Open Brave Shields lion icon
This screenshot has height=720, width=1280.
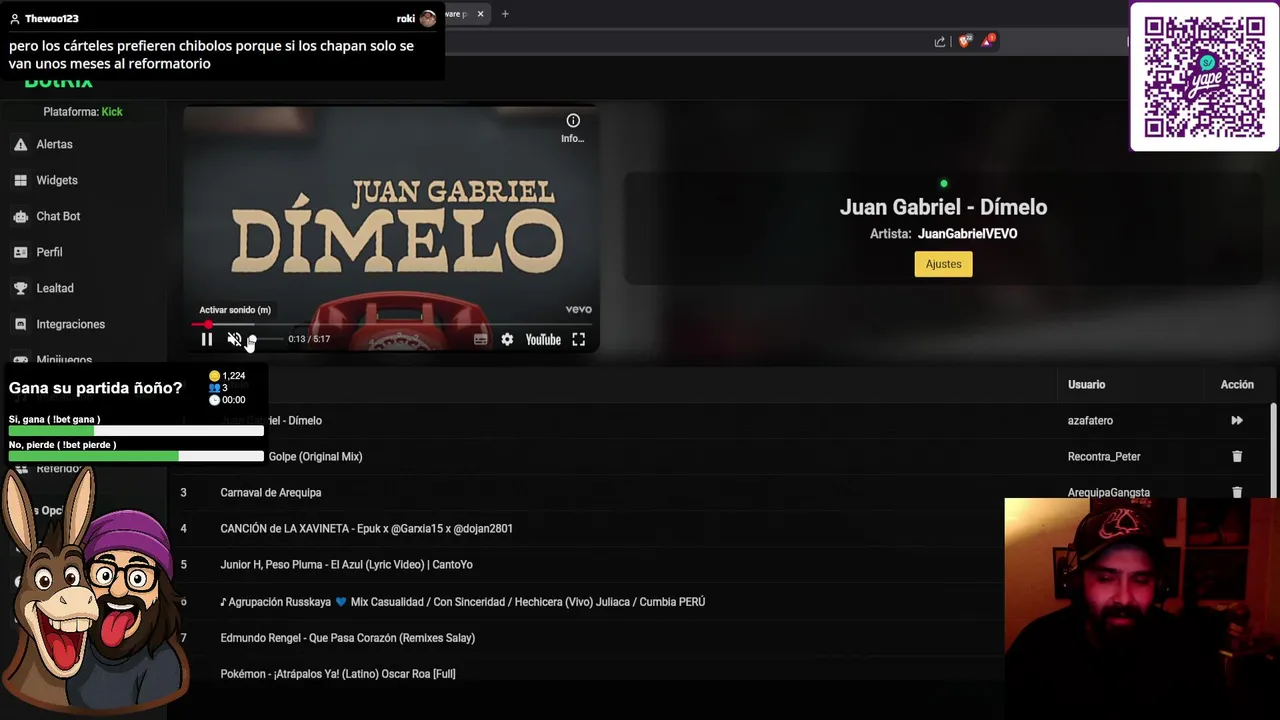[964, 41]
